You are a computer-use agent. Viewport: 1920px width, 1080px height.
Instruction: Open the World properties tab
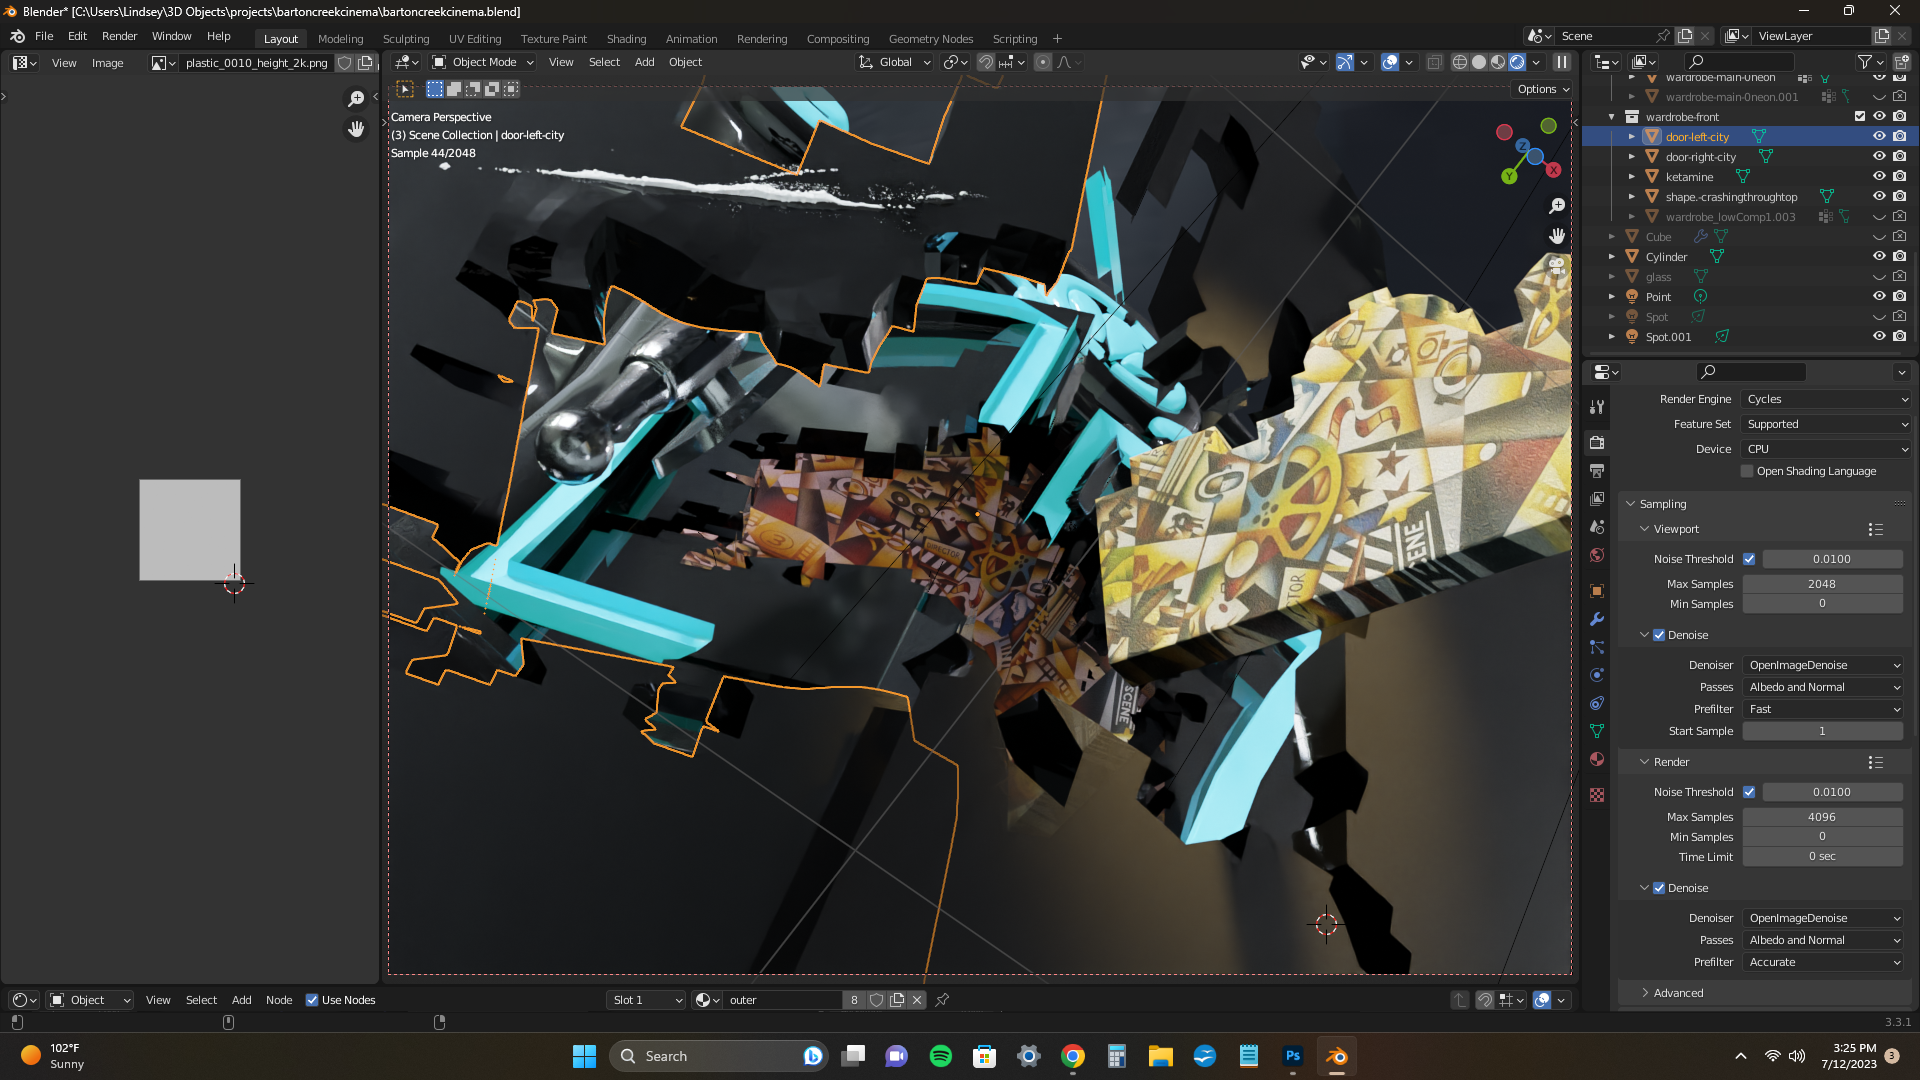point(1597,555)
